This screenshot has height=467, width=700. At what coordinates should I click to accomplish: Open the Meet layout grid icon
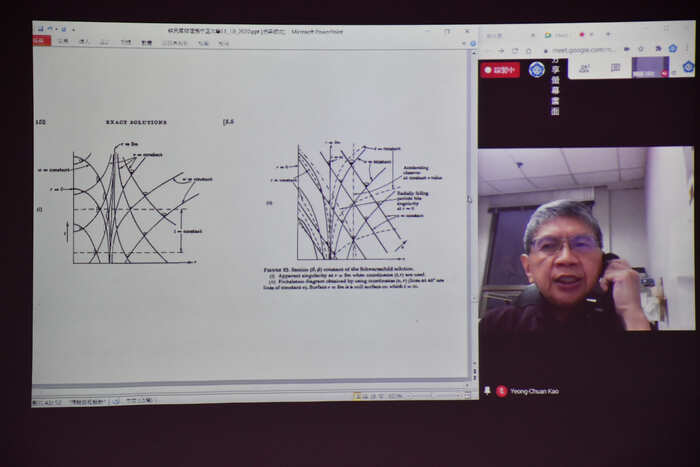[616, 67]
